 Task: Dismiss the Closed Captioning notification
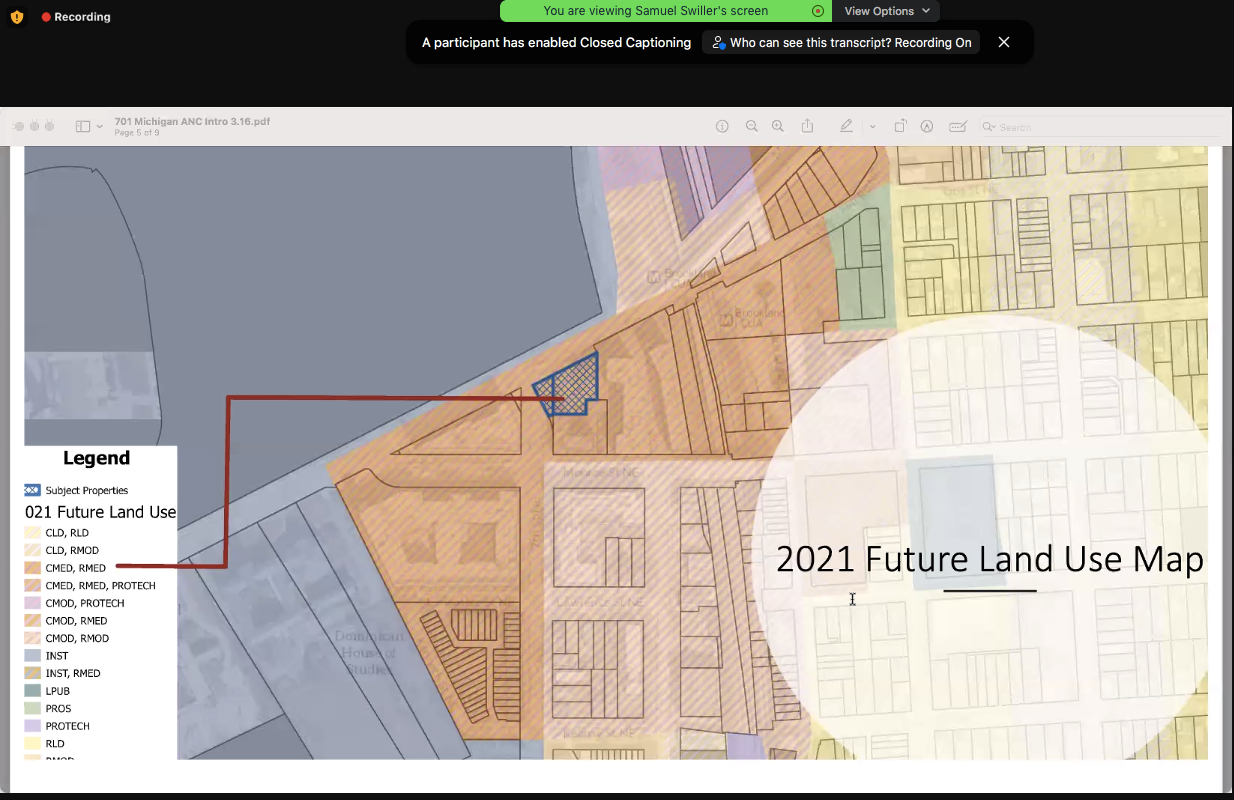pyautogui.click(x=1004, y=42)
